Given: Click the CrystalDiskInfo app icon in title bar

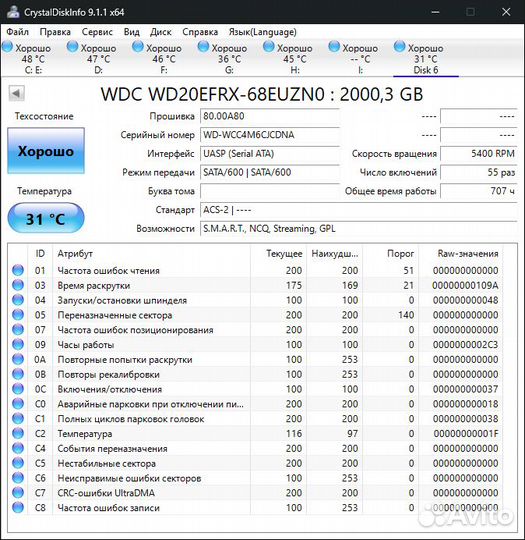Looking at the screenshot, I should [13, 12].
